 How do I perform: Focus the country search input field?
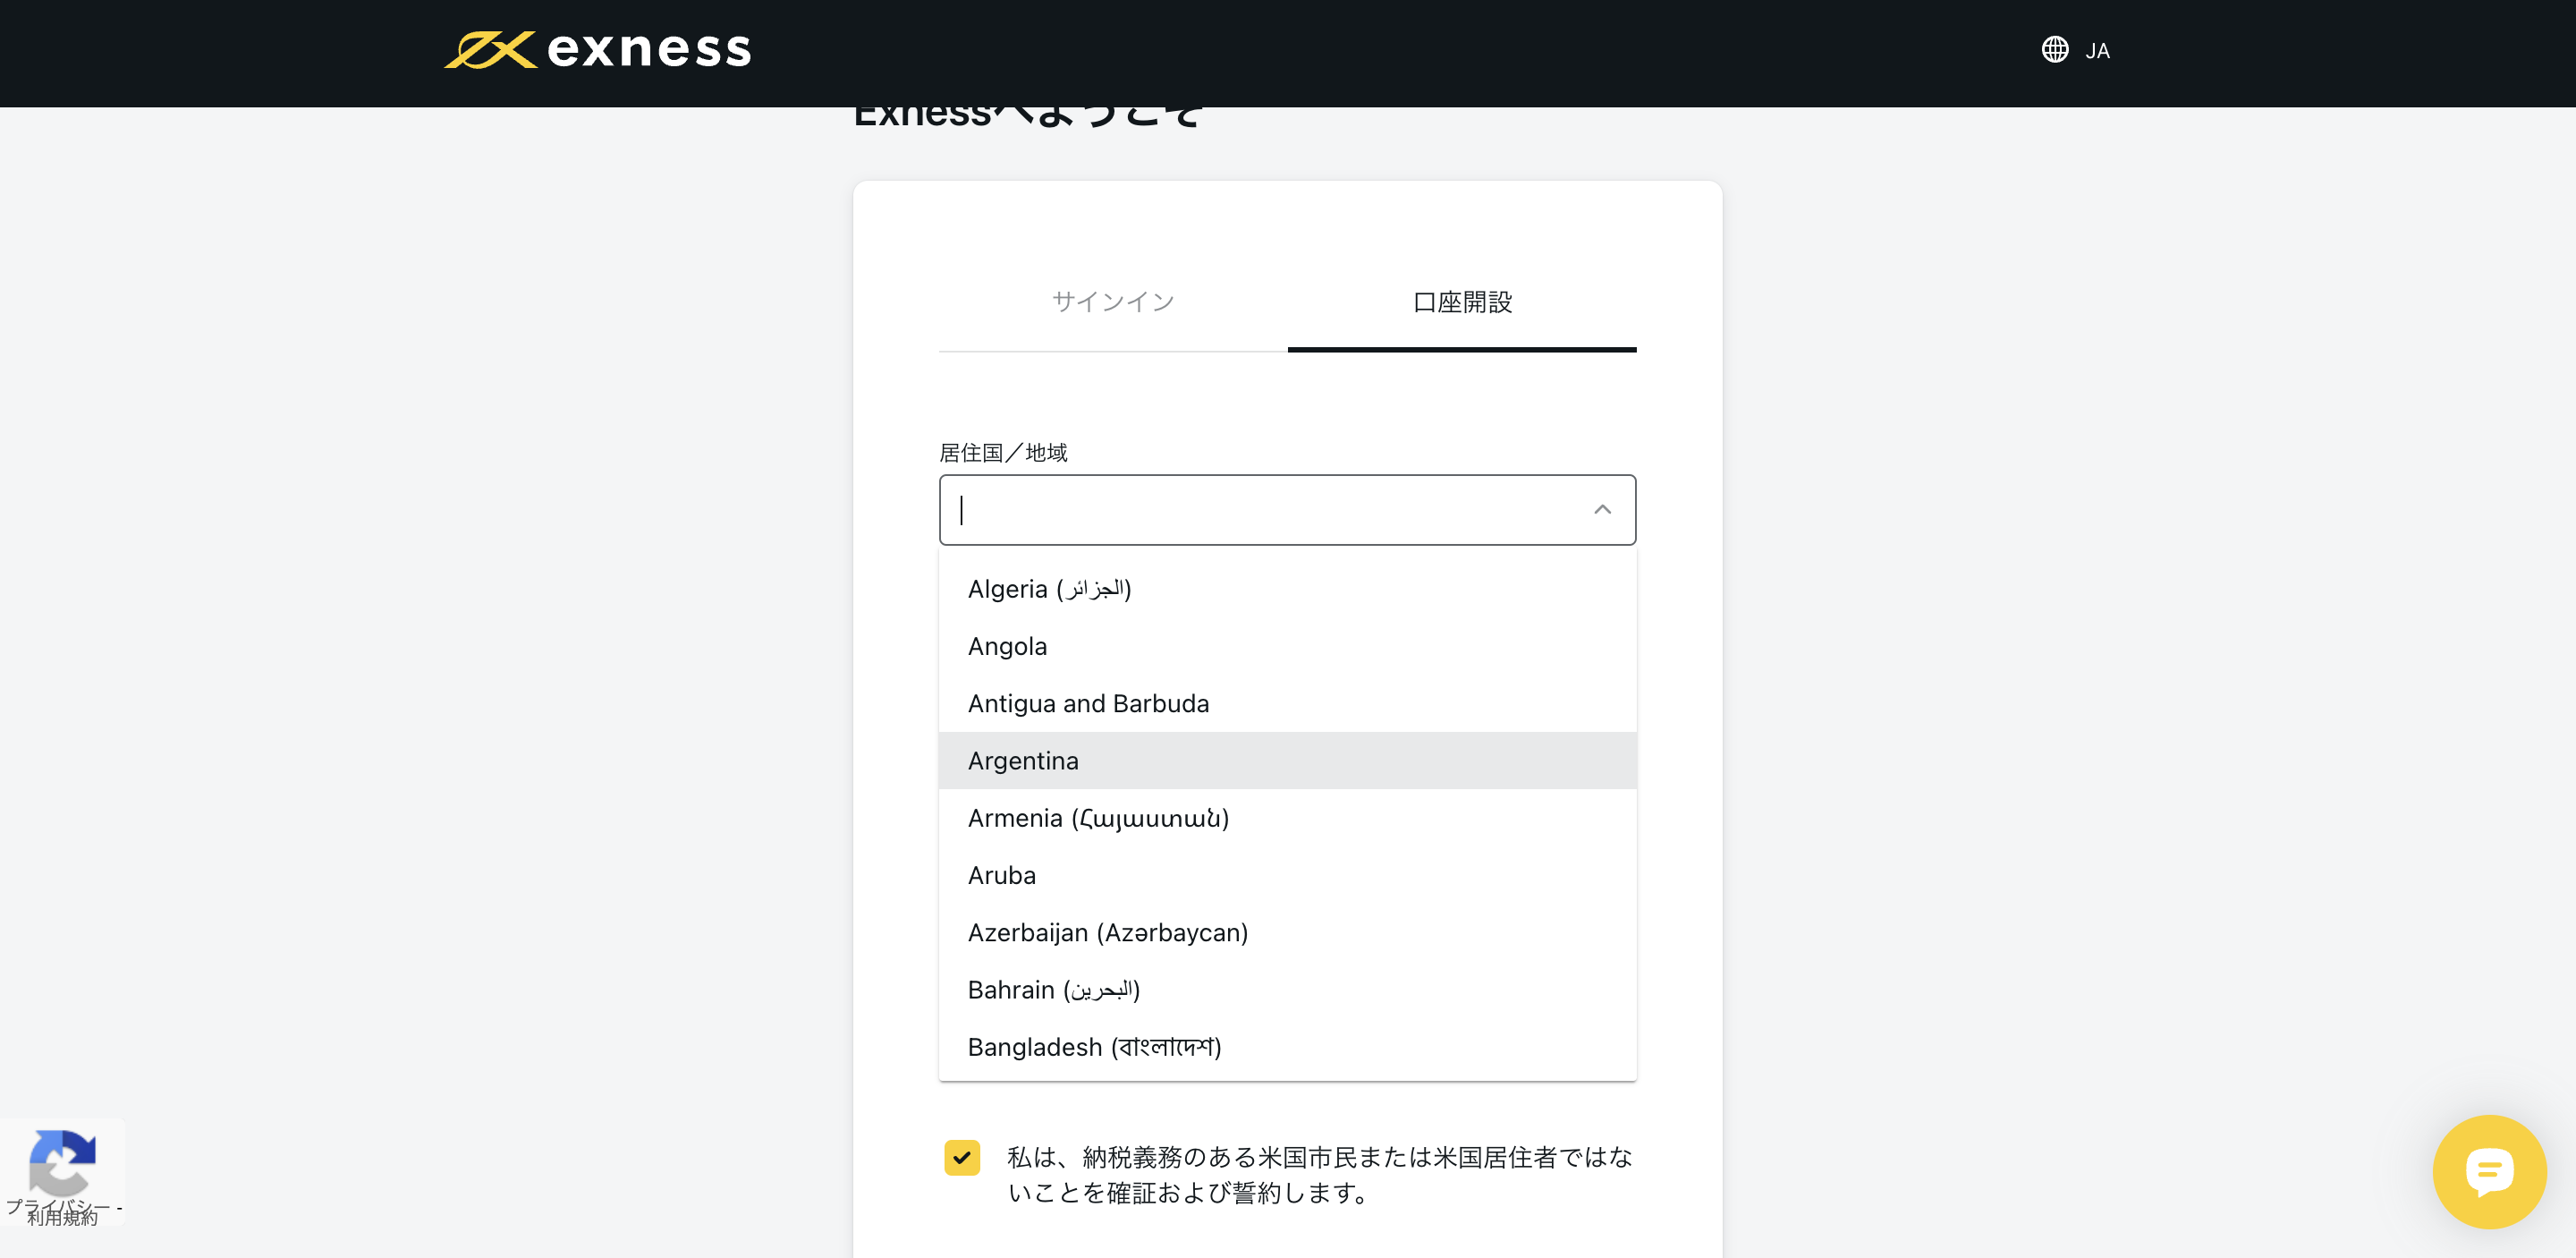1260,510
